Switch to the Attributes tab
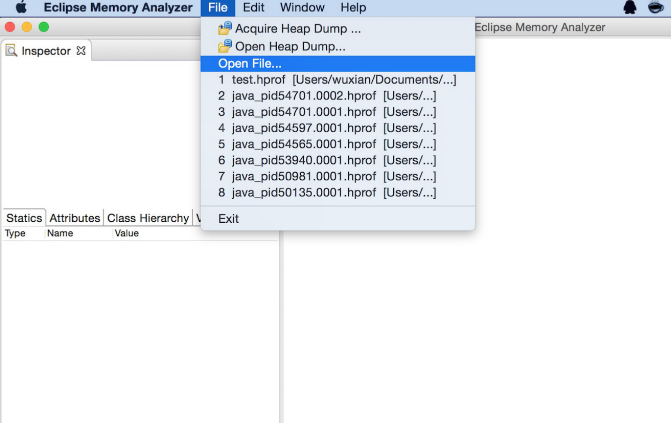The height and width of the screenshot is (424, 671). pyautogui.click(x=74, y=218)
